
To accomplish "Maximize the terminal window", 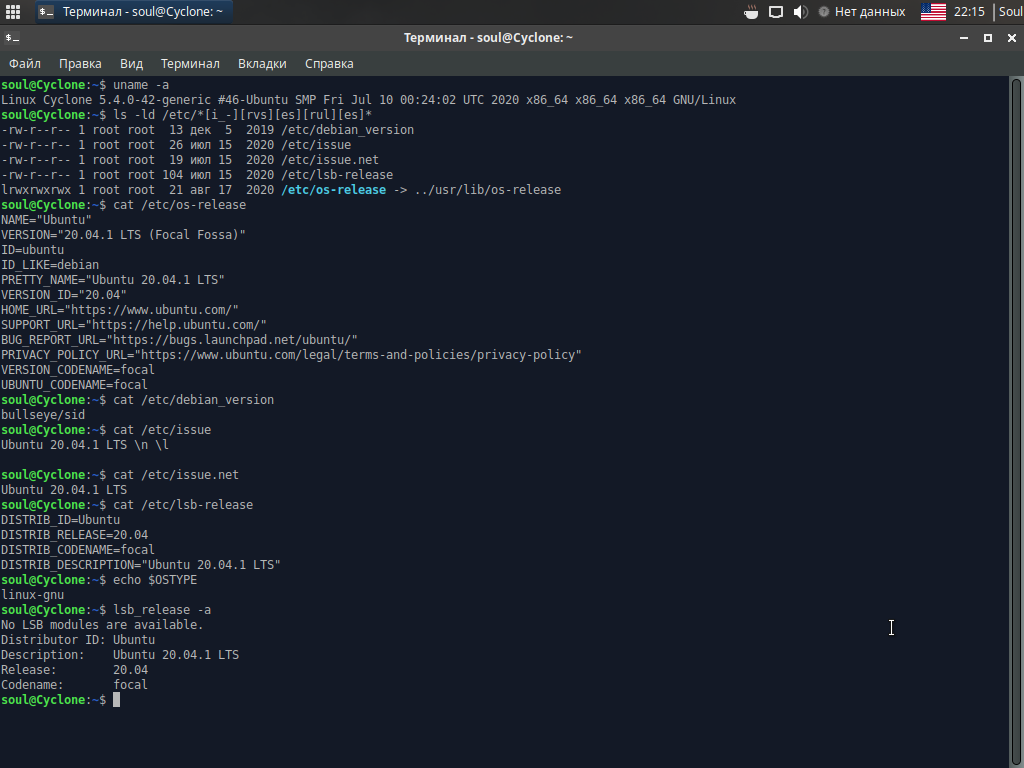I will pos(987,38).
